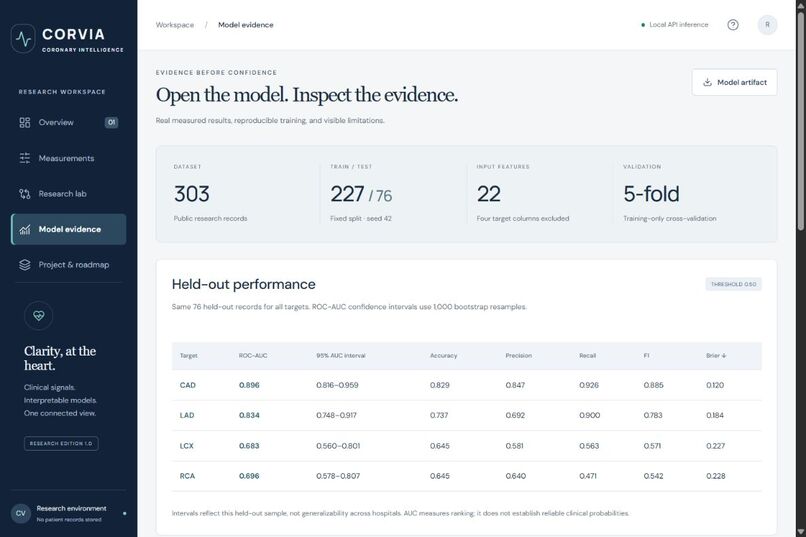Download the Model artifact
The height and width of the screenshot is (537, 806).
tap(734, 82)
